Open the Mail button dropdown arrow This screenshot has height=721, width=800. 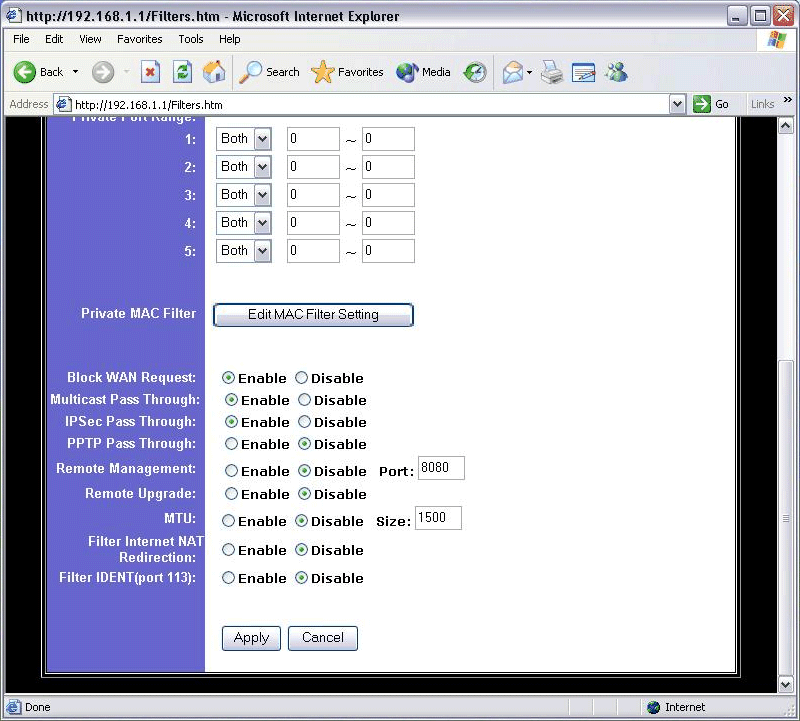click(530, 72)
